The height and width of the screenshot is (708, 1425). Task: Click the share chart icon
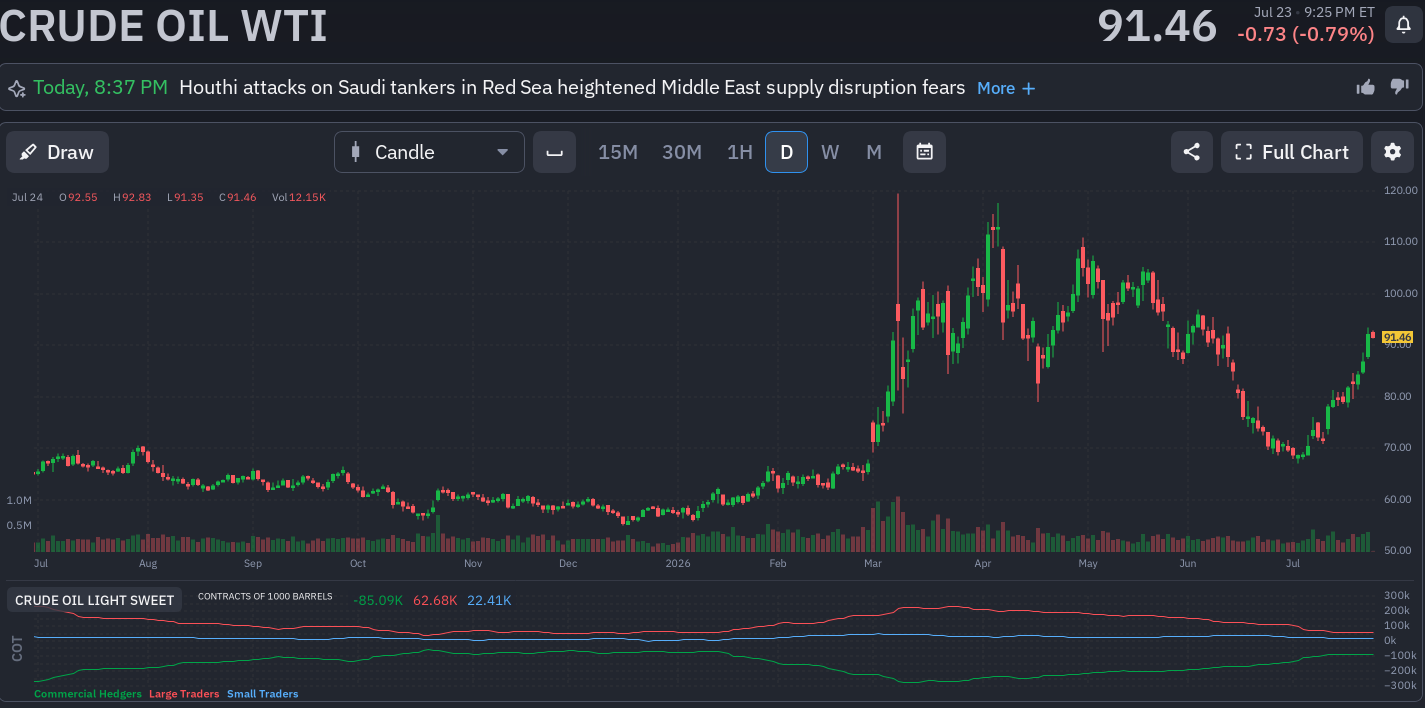coord(1191,152)
